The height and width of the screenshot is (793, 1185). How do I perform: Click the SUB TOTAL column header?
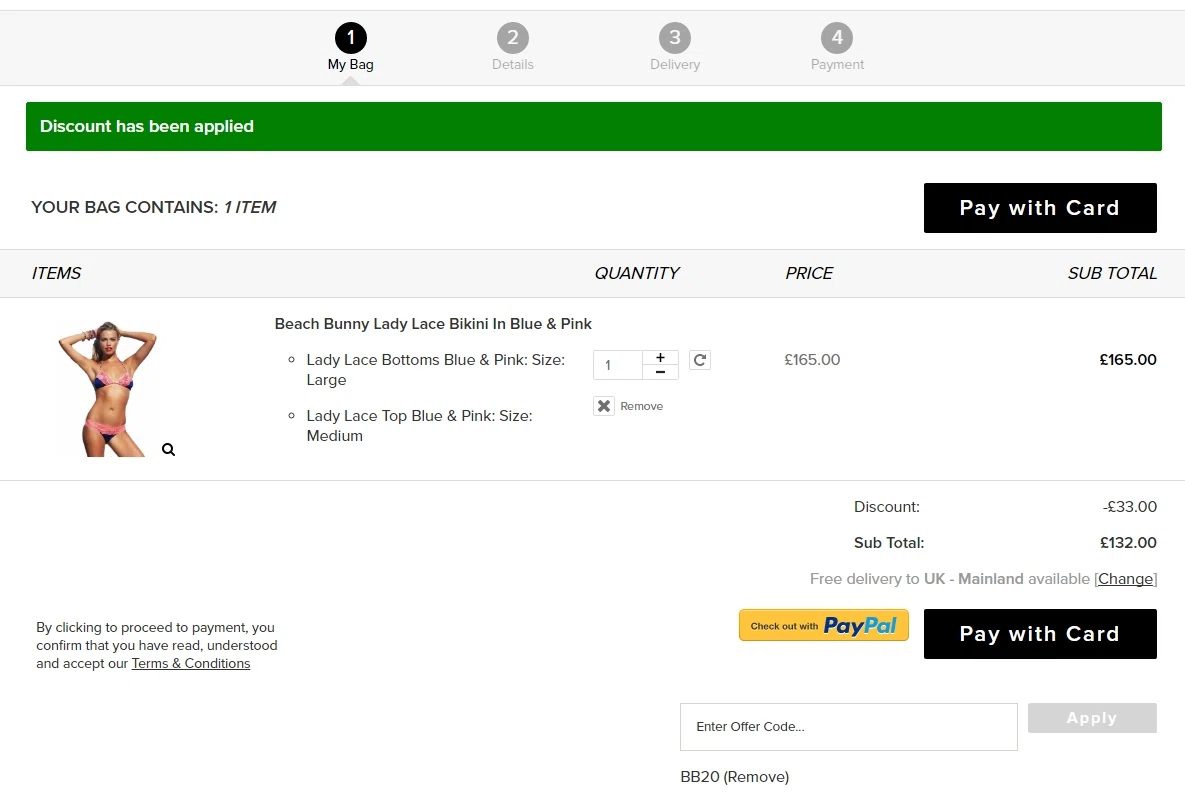click(1112, 273)
